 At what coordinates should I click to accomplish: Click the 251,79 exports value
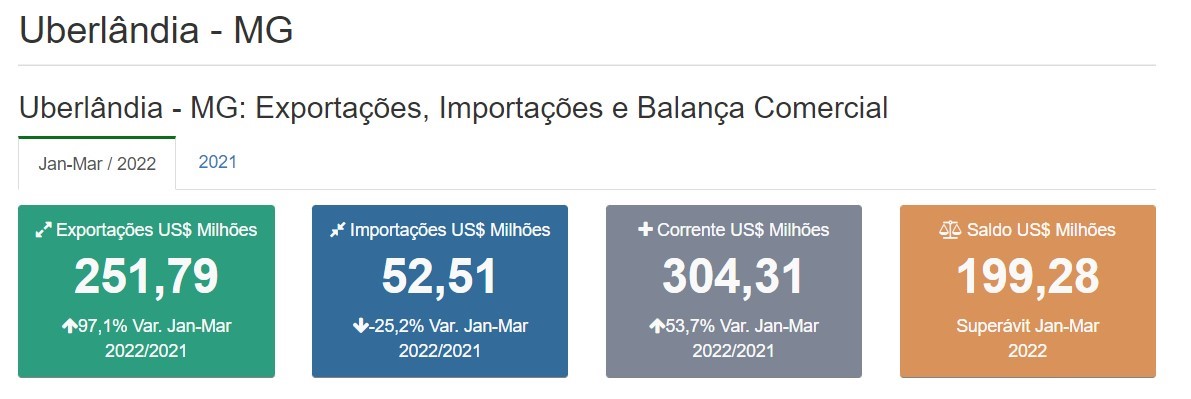(x=147, y=277)
